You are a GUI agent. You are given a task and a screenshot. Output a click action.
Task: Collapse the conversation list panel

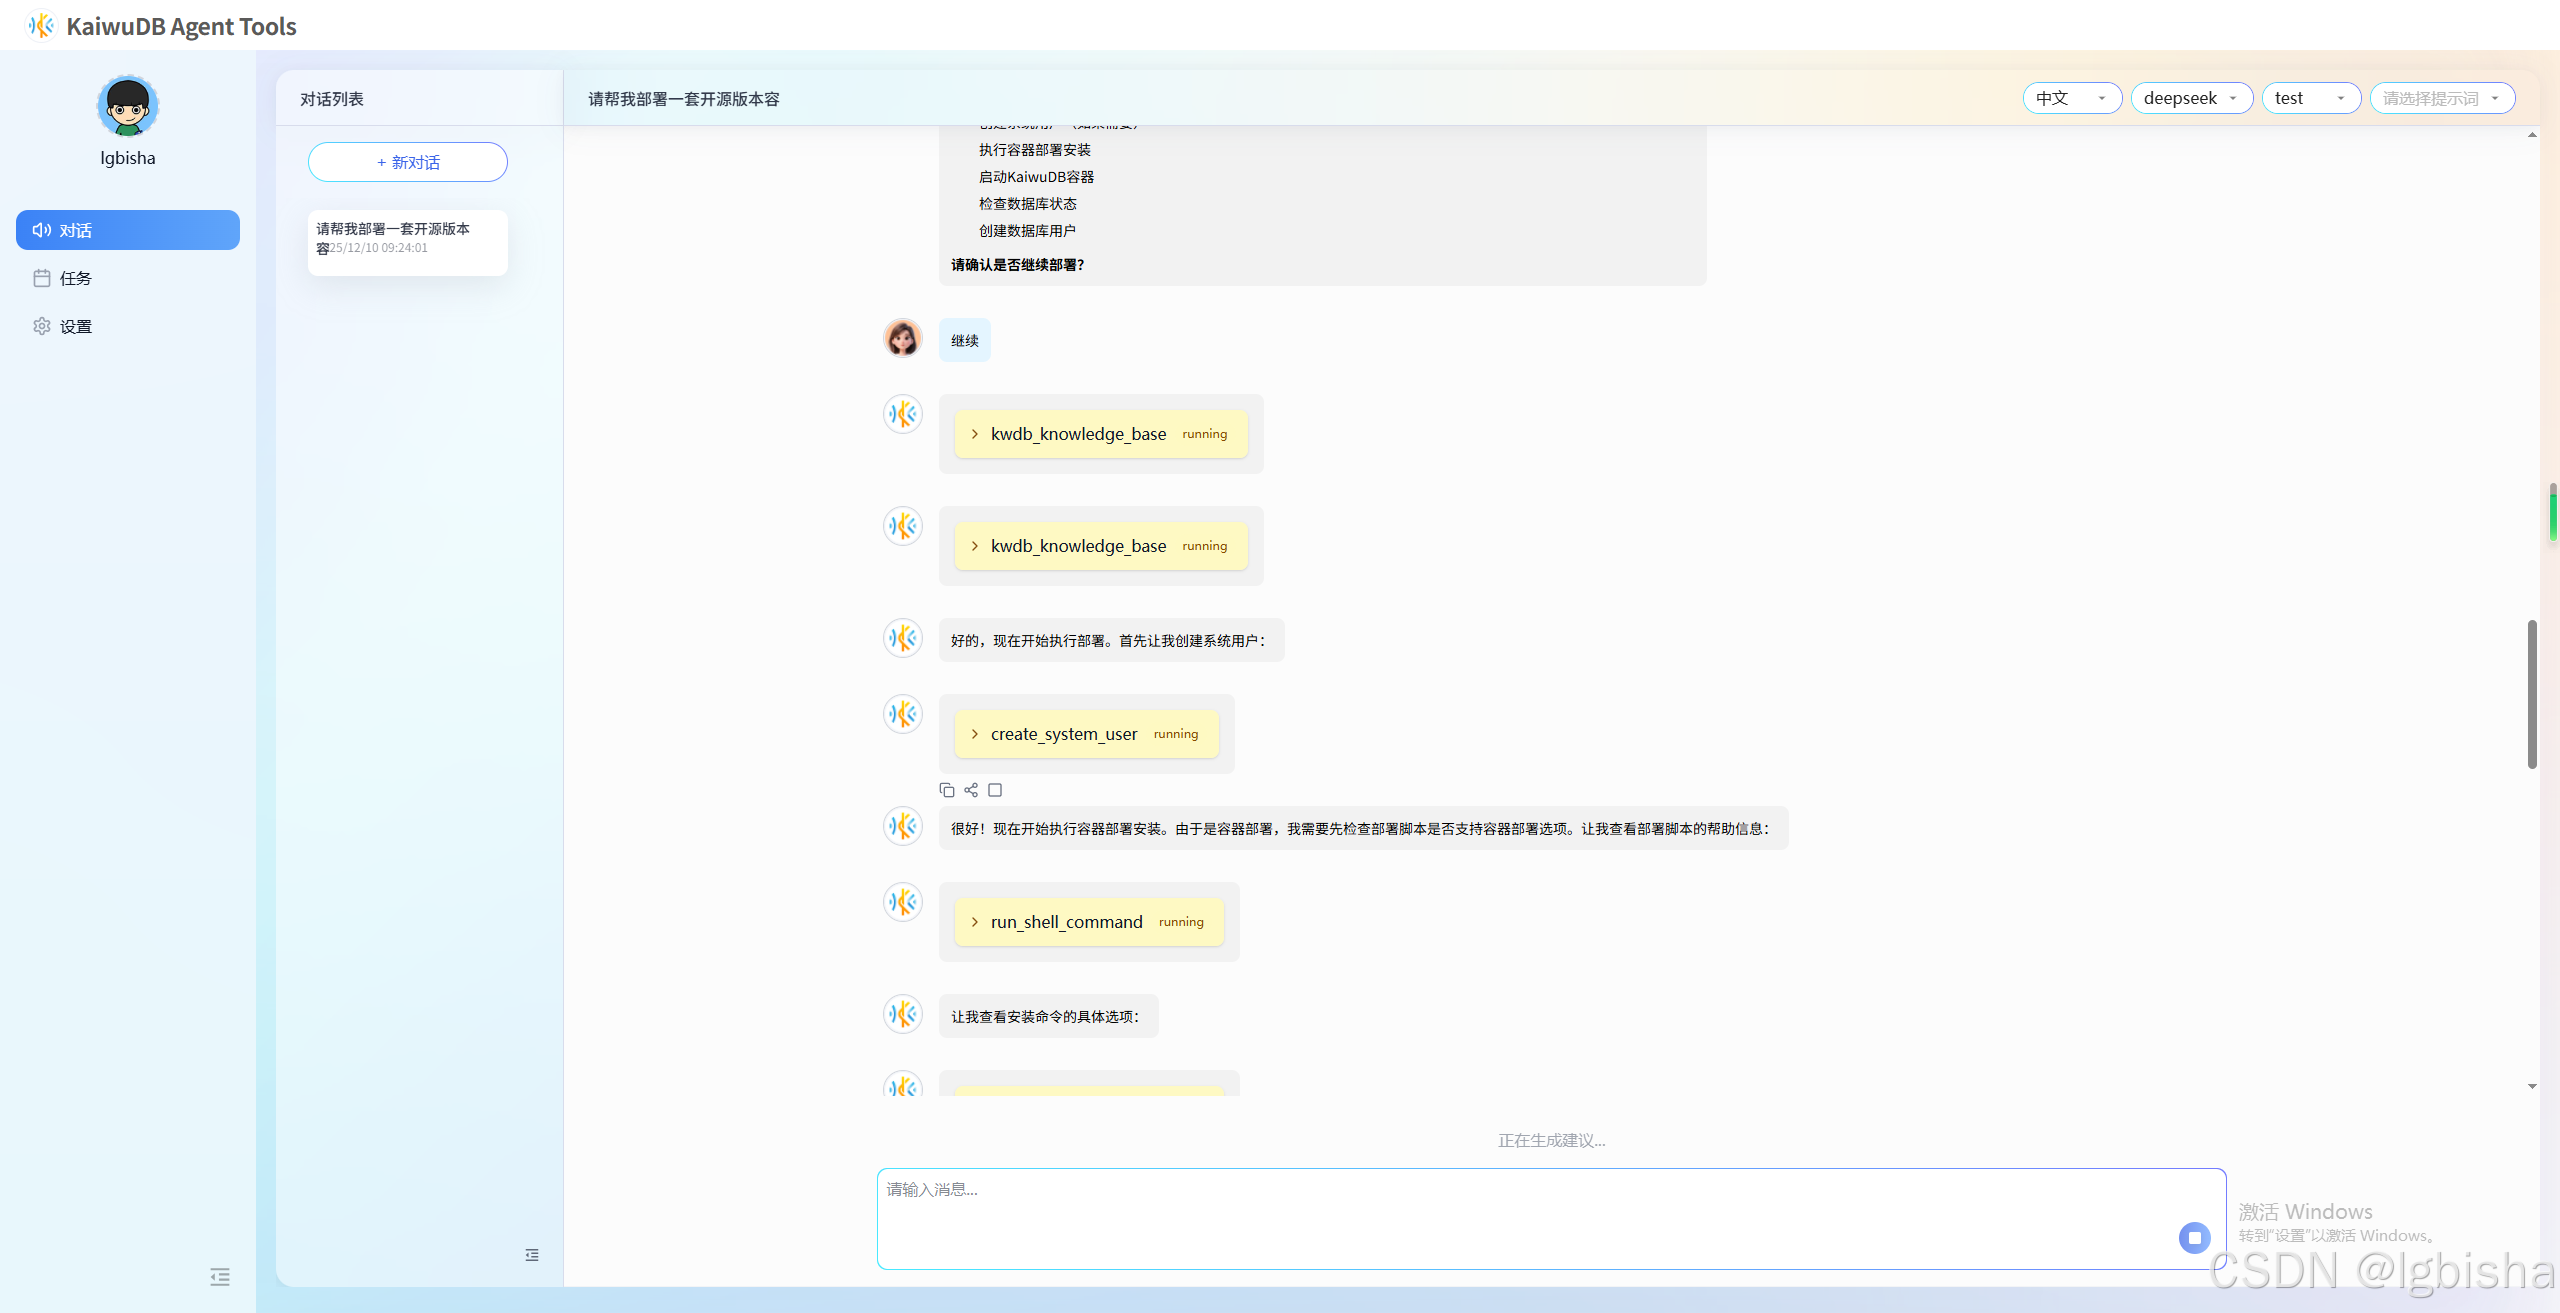[x=532, y=1255]
